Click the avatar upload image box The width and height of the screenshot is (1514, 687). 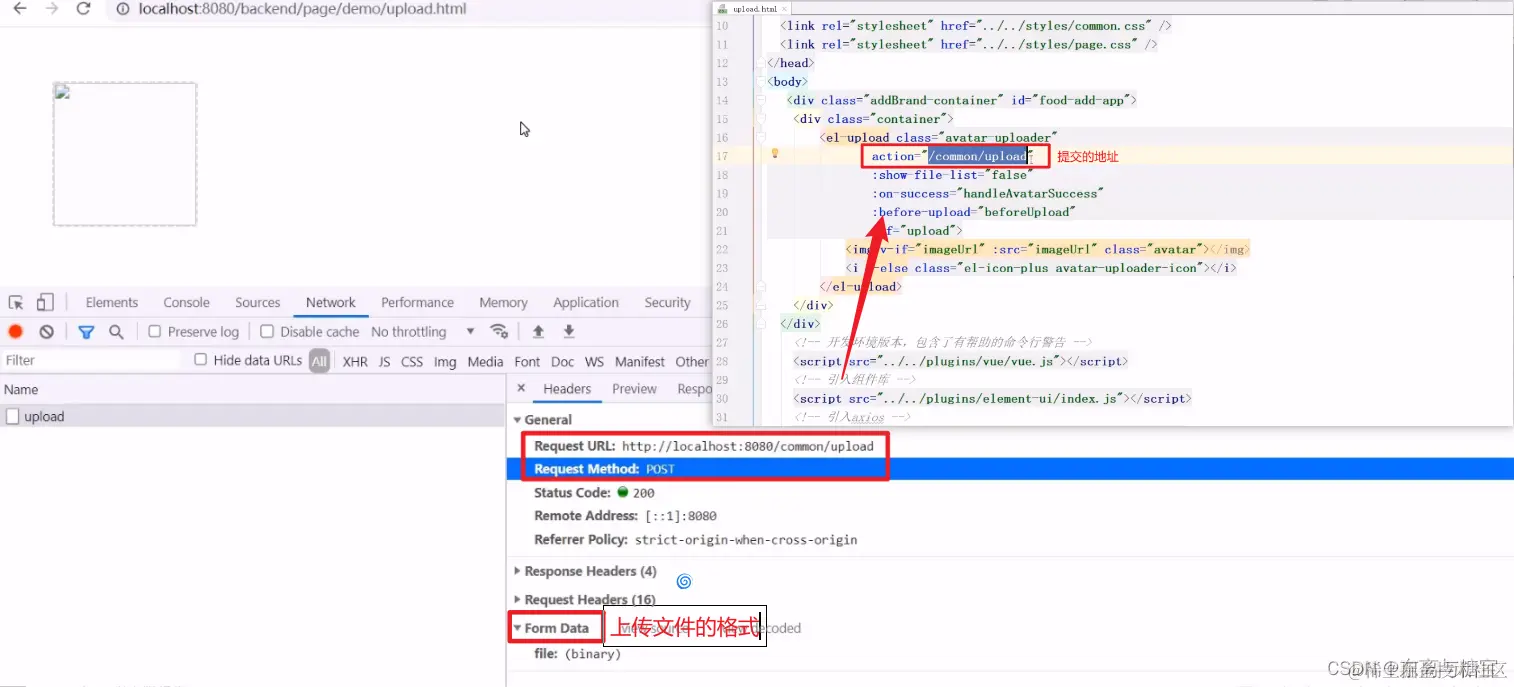pos(125,154)
